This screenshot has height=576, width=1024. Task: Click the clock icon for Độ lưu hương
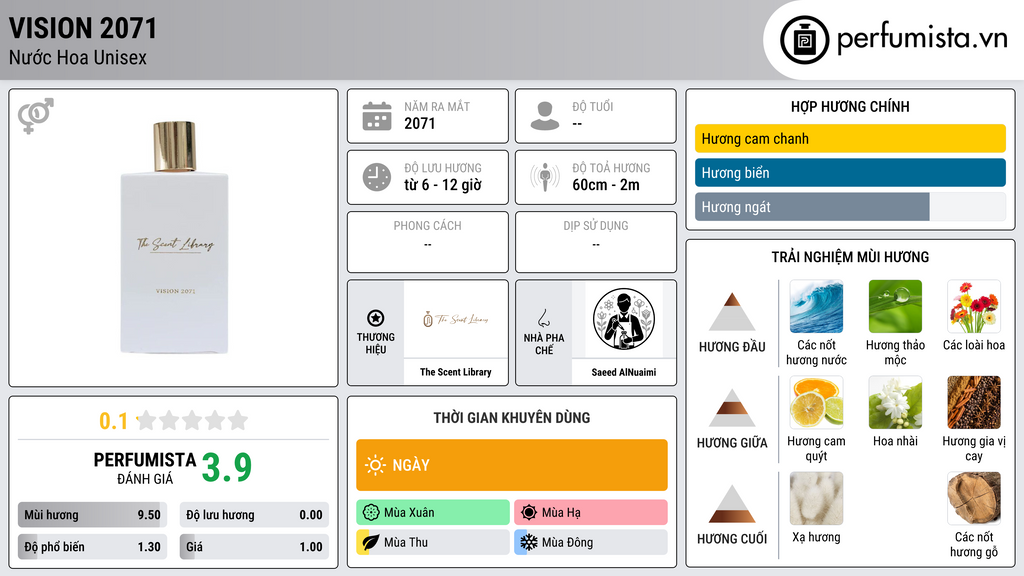[x=377, y=177]
